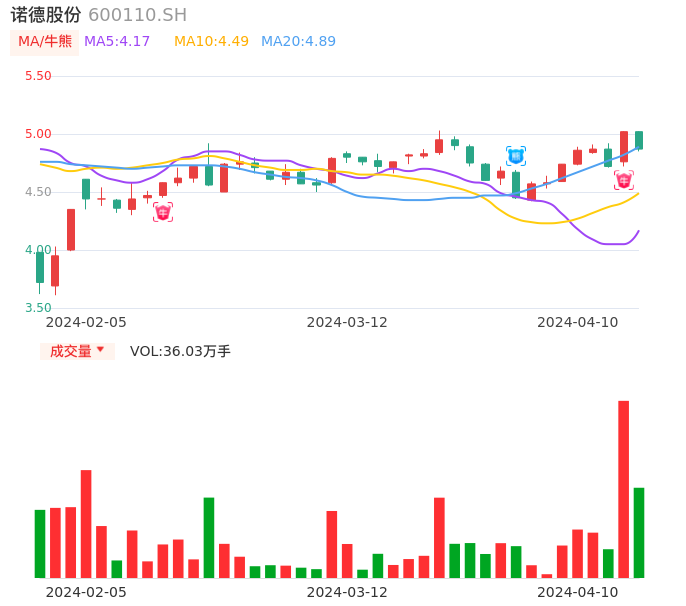
Task: Click the red triangle arrow beside 成交量
Action: (x=100, y=350)
